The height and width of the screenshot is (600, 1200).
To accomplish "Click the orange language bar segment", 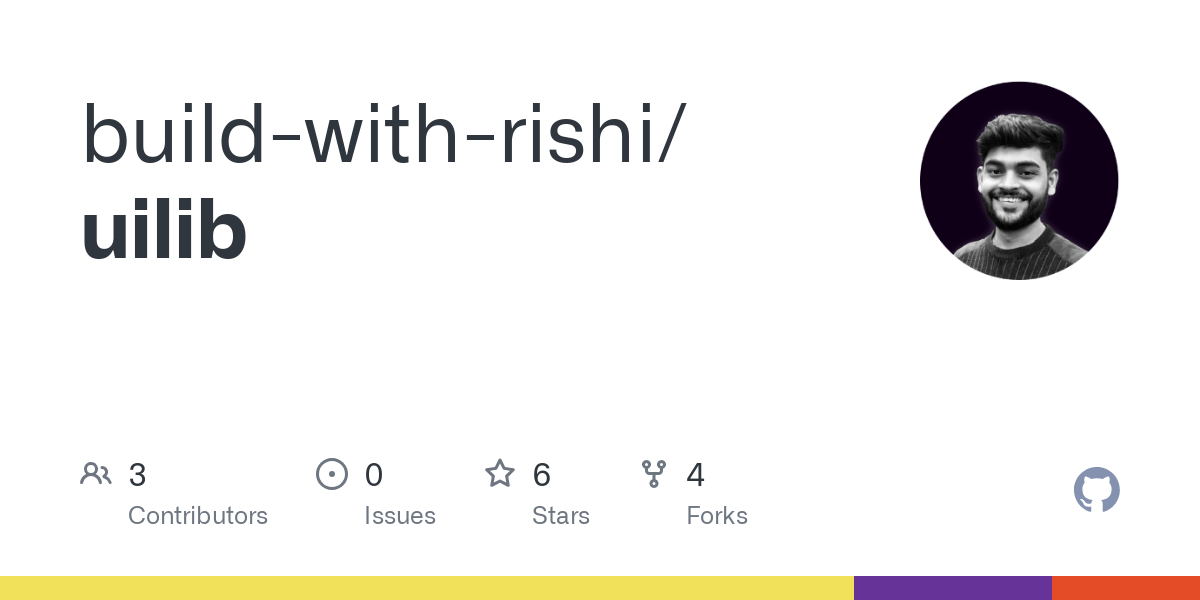I will coord(1126,588).
